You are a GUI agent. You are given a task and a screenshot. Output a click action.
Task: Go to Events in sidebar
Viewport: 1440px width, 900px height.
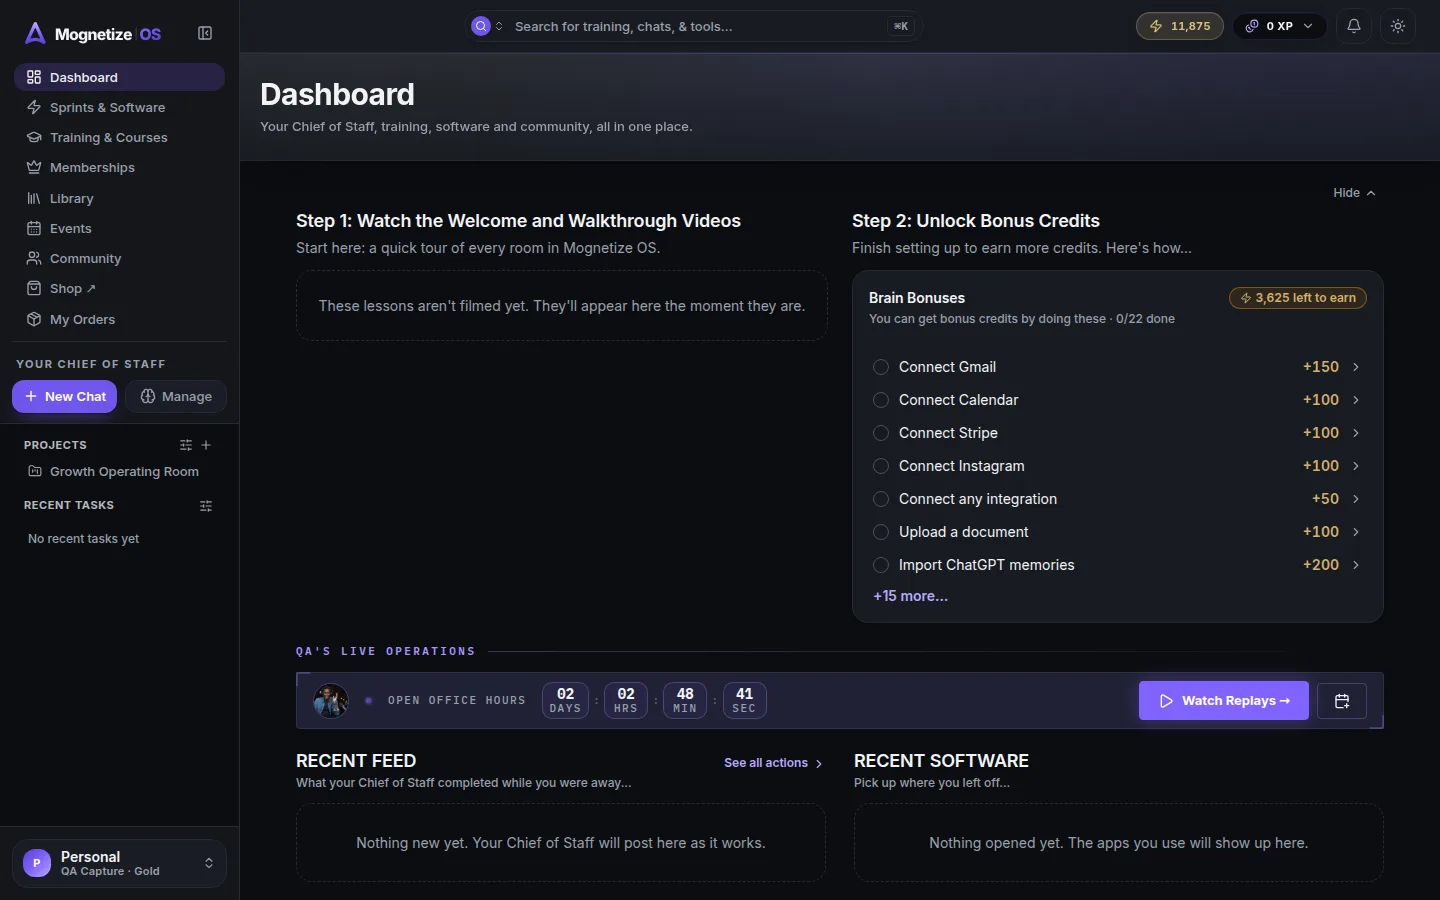point(119,228)
